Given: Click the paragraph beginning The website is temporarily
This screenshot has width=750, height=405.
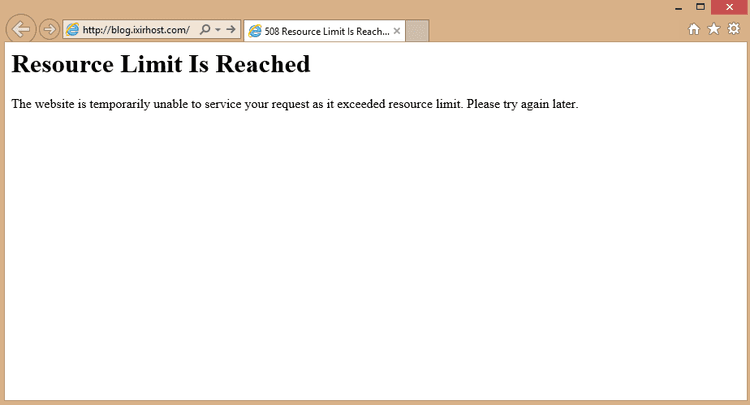Looking at the screenshot, I should [x=295, y=104].
